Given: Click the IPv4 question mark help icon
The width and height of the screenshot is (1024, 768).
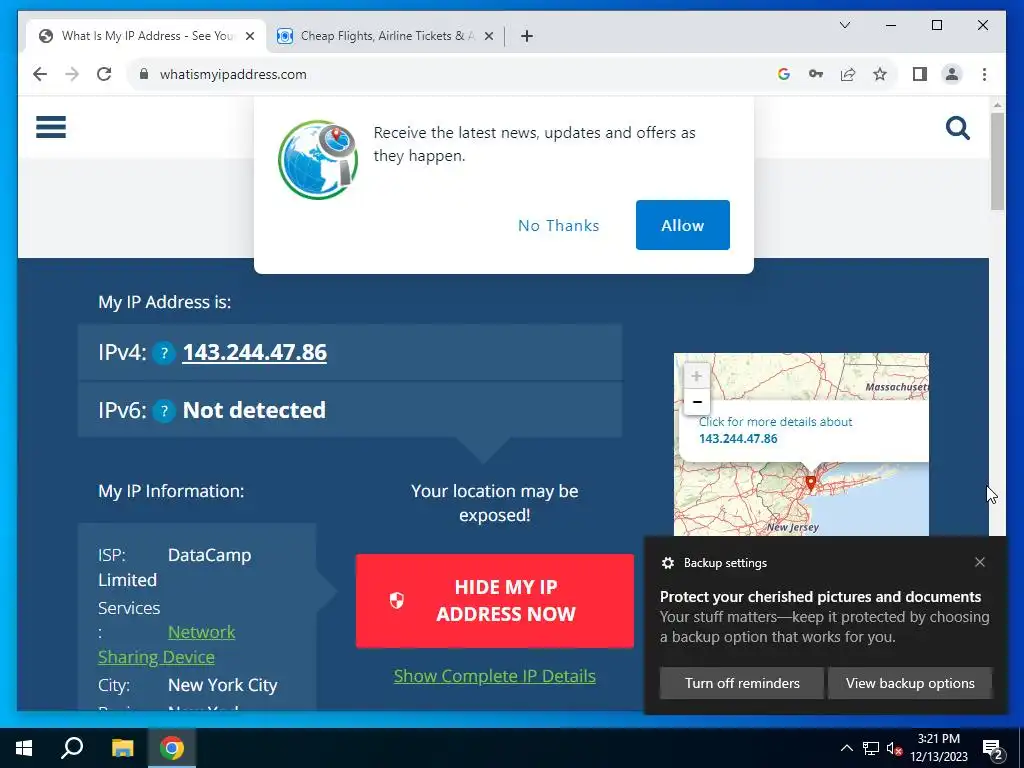Looking at the screenshot, I should point(164,353).
